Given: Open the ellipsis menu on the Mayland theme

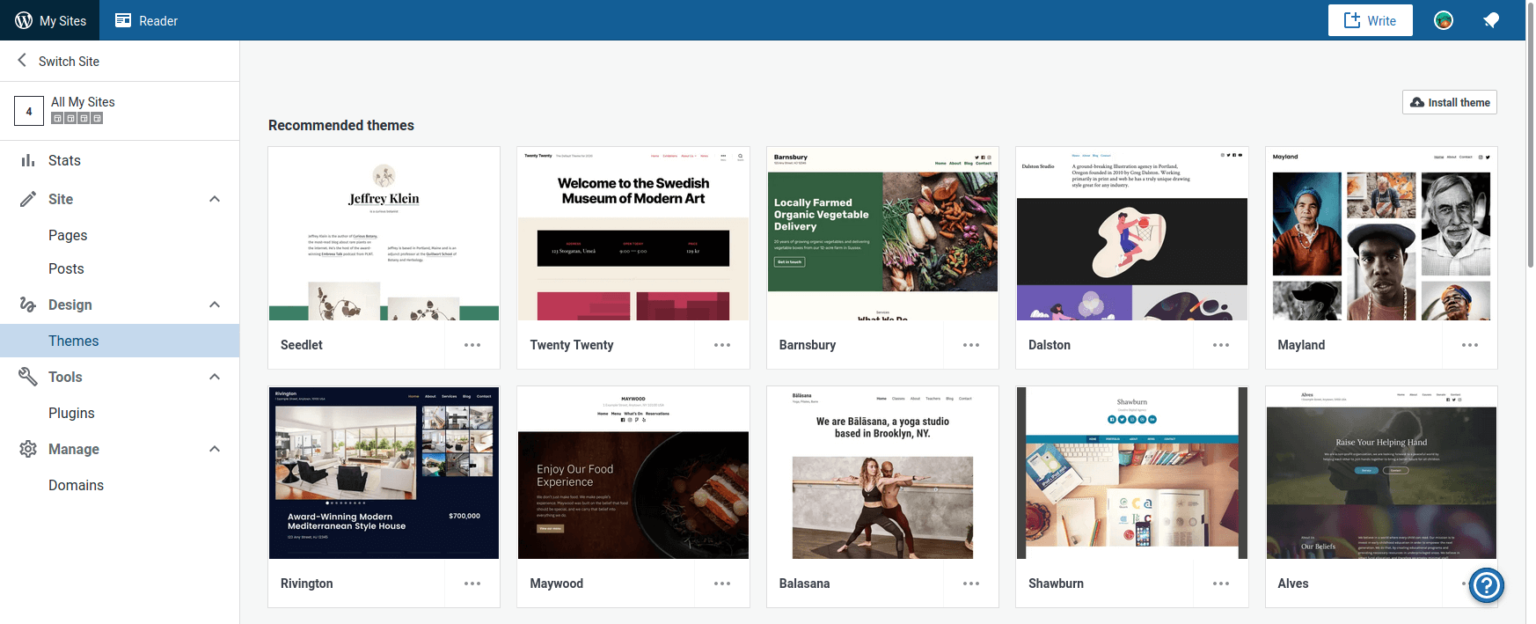Looking at the screenshot, I should pyautogui.click(x=1469, y=344).
